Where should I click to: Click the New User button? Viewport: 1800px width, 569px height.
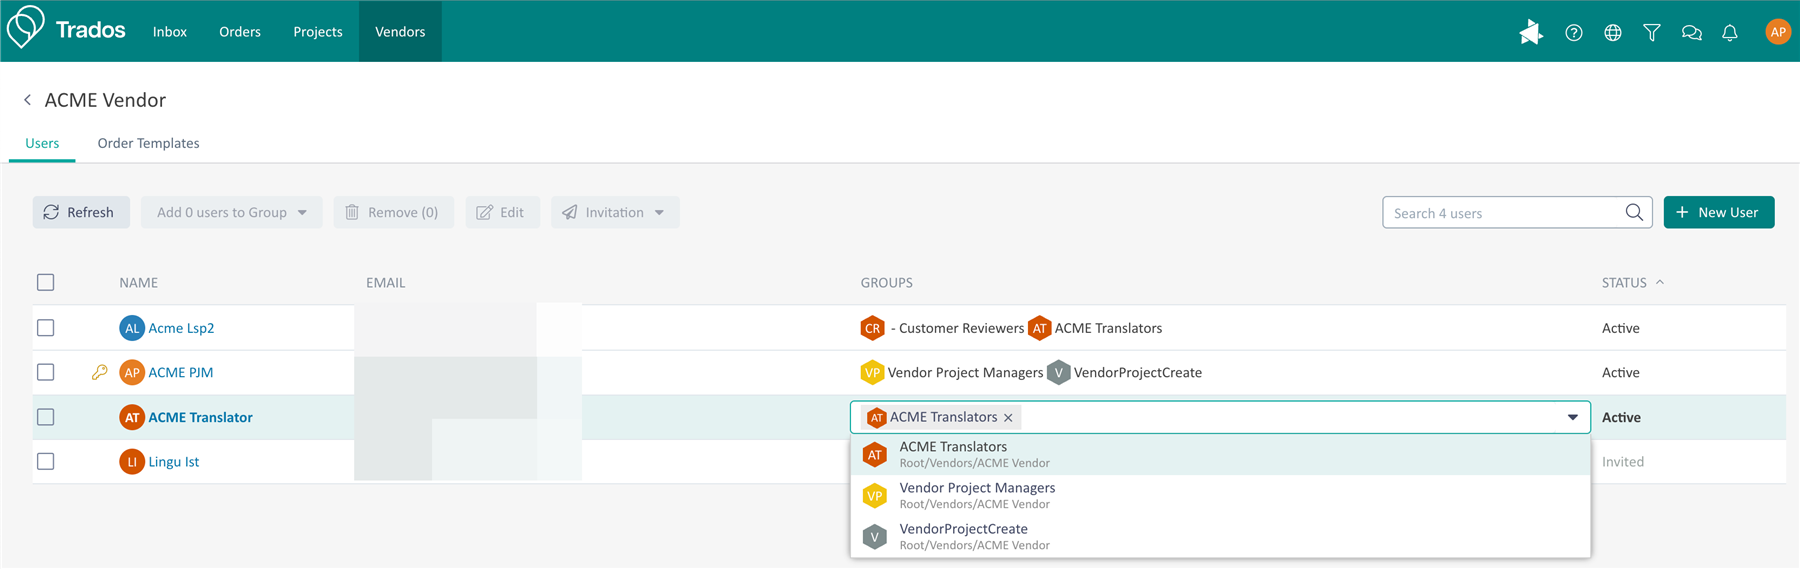[x=1719, y=212]
